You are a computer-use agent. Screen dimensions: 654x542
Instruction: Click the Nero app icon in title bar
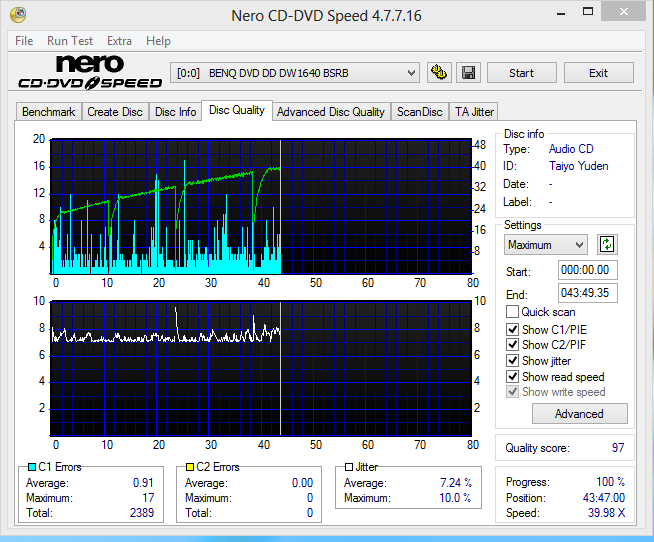click(x=18, y=15)
